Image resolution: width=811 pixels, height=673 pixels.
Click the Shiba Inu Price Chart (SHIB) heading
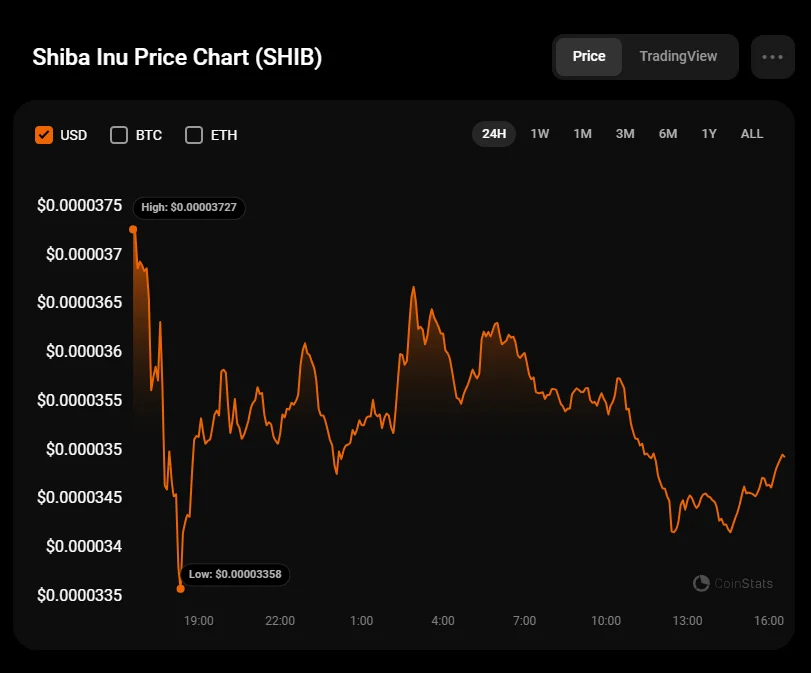coord(177,57)
